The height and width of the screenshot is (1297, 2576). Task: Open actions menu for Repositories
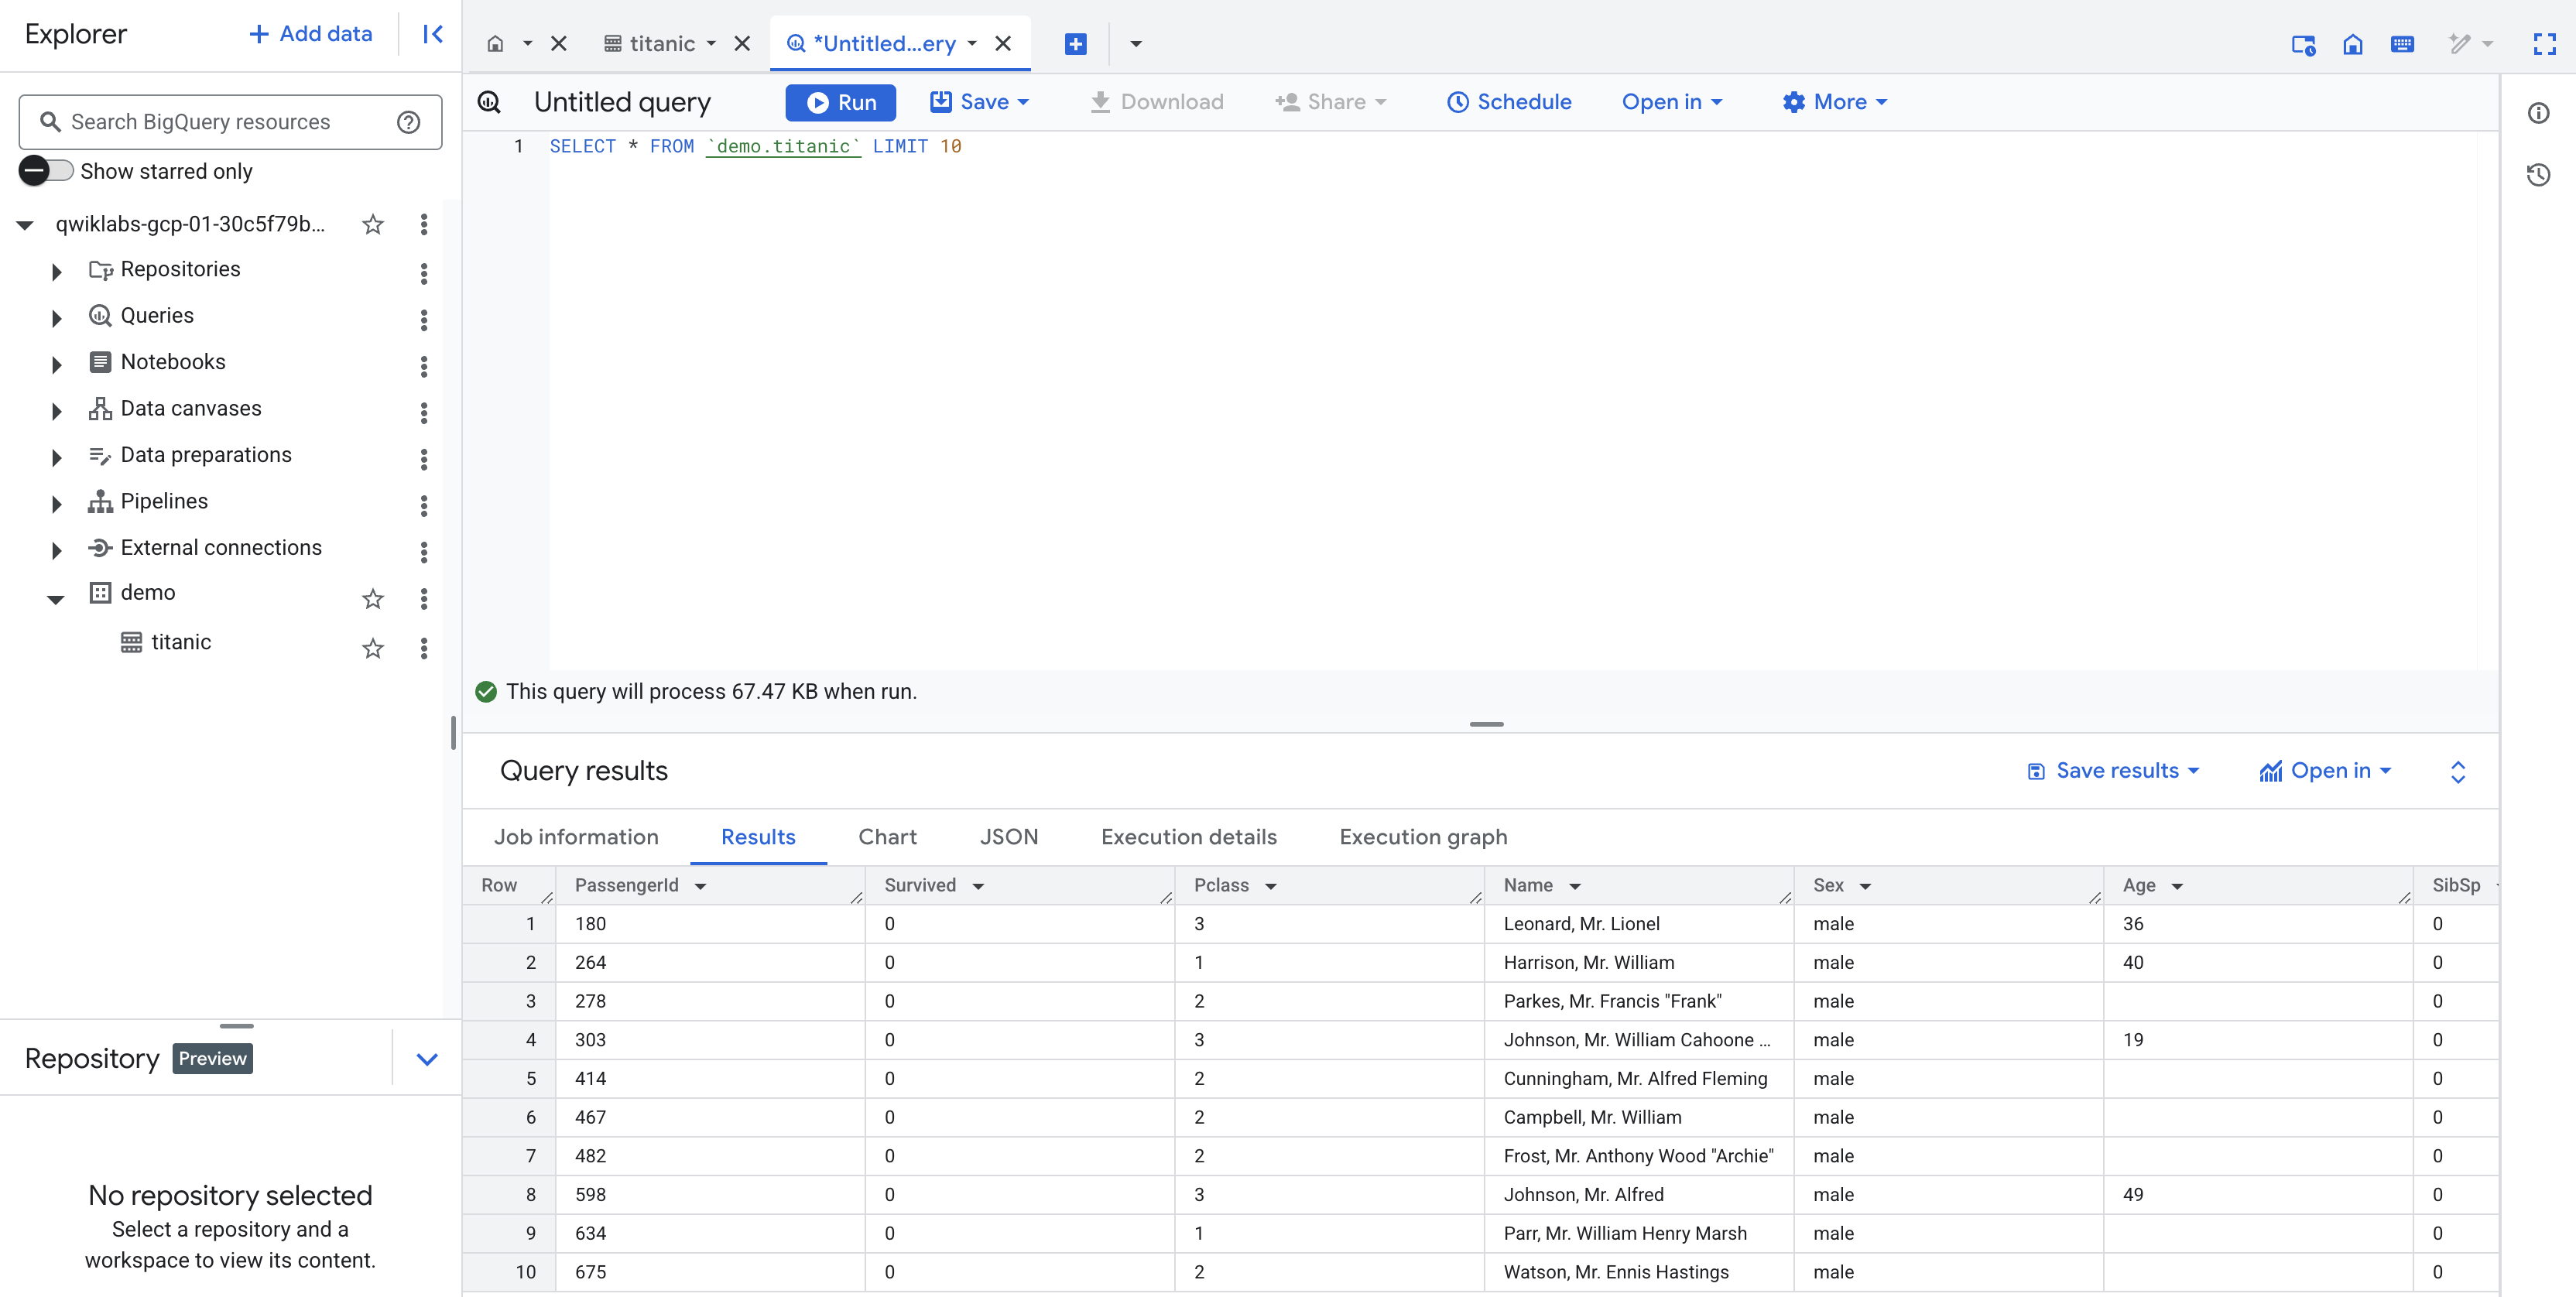pyautogui.click(x=424, y=273)
